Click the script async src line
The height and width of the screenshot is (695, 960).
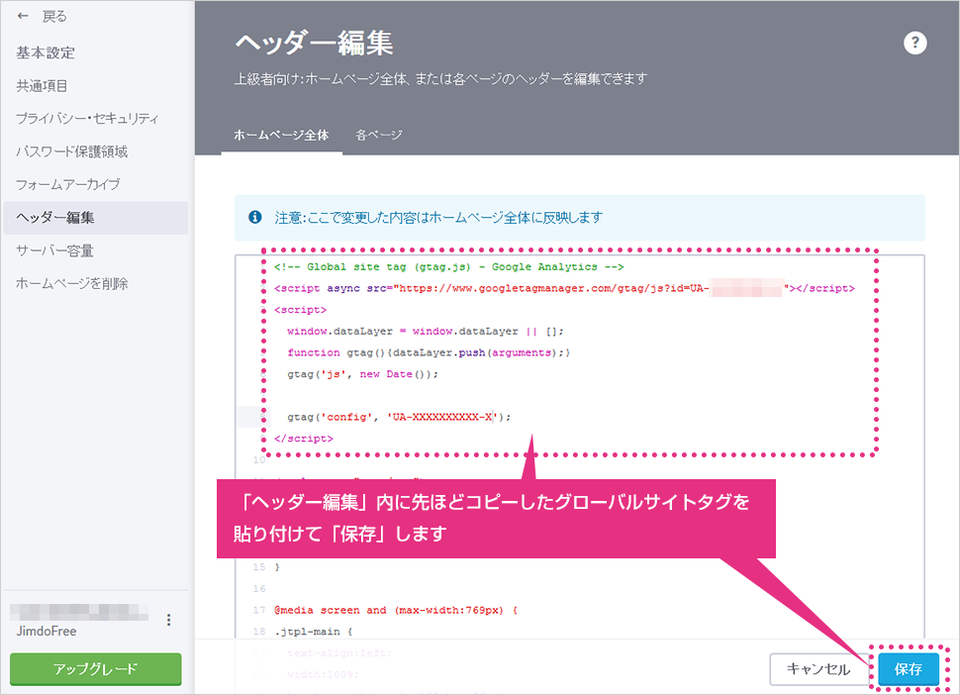click(564, 288)
